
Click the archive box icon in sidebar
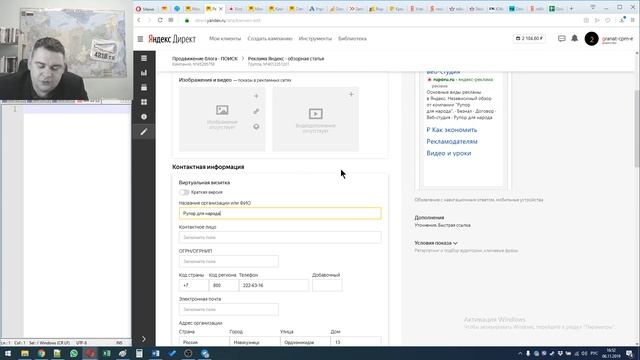point(144,87)
